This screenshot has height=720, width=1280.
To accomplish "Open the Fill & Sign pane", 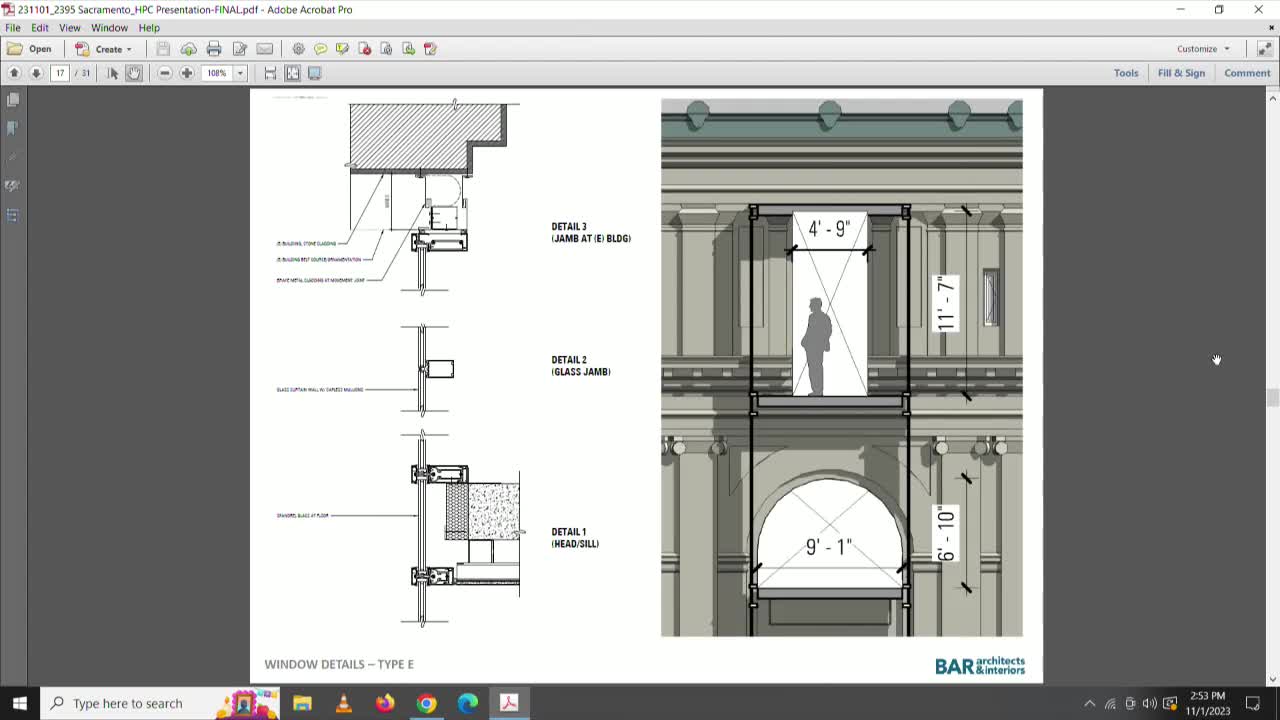I will pyautogui.click(x=1181, y=73).
